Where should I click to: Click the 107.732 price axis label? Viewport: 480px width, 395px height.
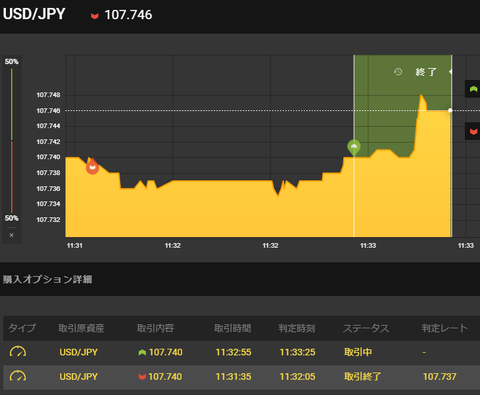[48, 220]
